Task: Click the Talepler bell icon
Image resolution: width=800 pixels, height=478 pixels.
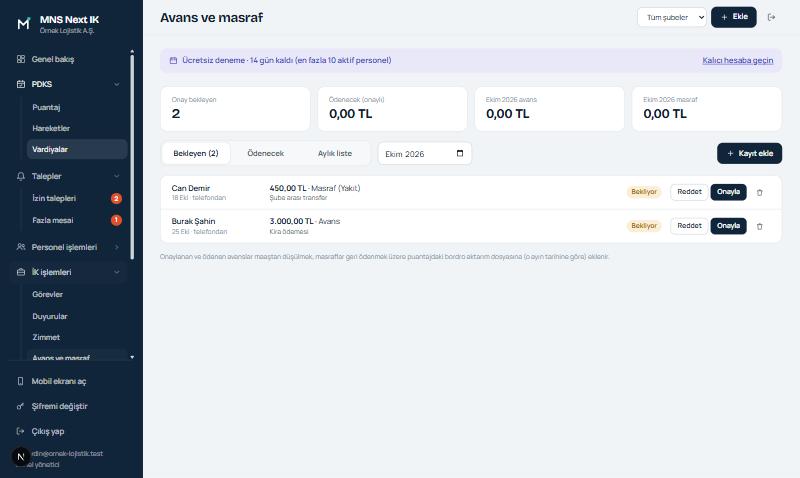Action: 21,176
